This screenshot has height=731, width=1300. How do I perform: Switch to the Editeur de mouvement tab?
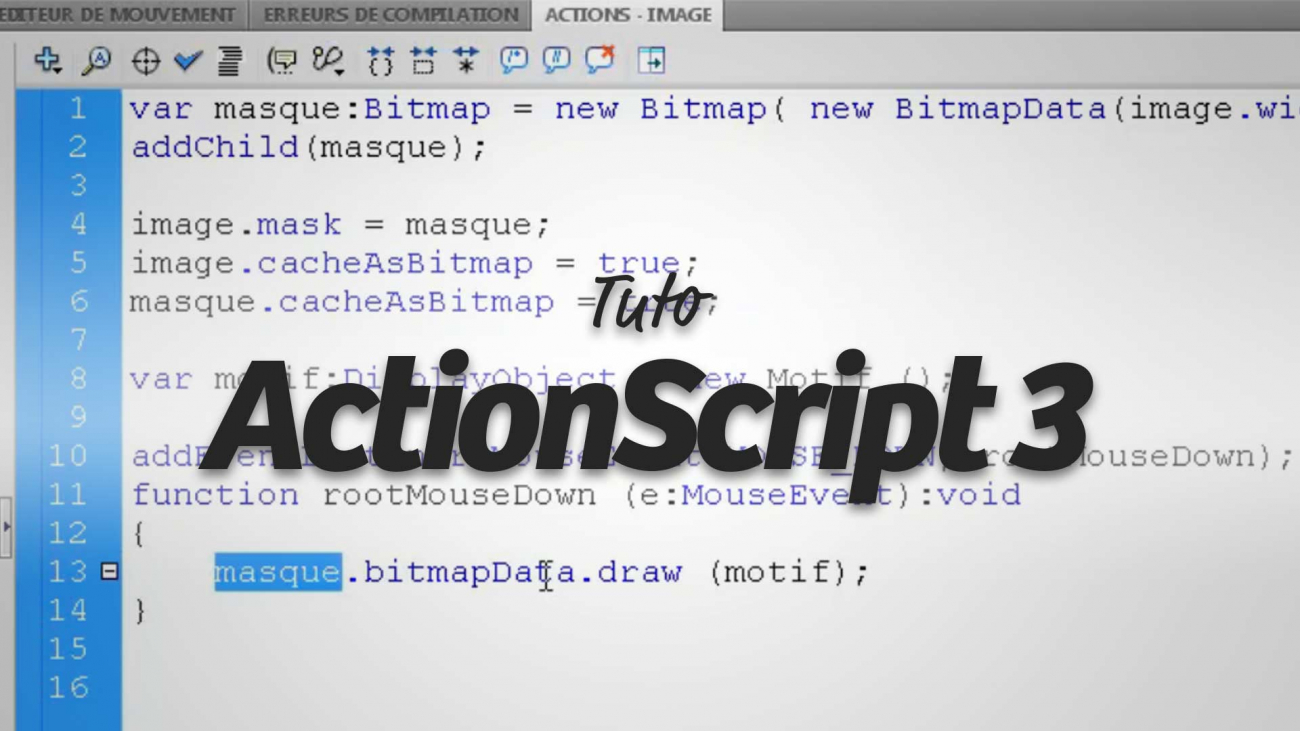click(118, 15)
